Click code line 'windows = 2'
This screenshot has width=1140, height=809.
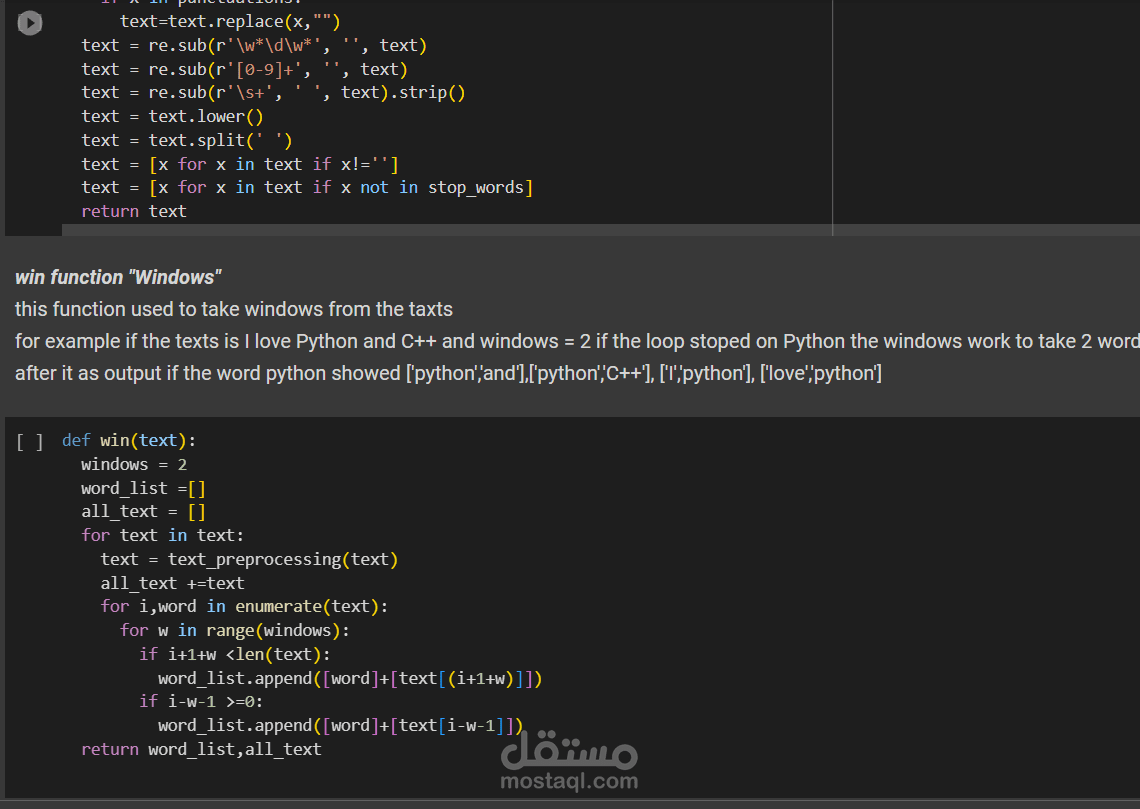click(134, 464)
